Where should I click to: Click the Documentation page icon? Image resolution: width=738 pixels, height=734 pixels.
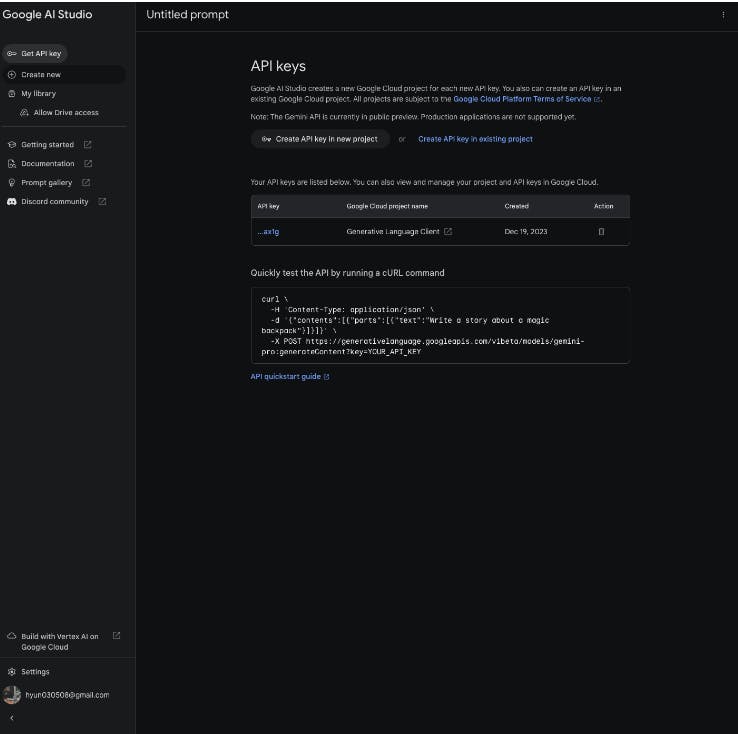pyautogui.click(x=12, y=163)
